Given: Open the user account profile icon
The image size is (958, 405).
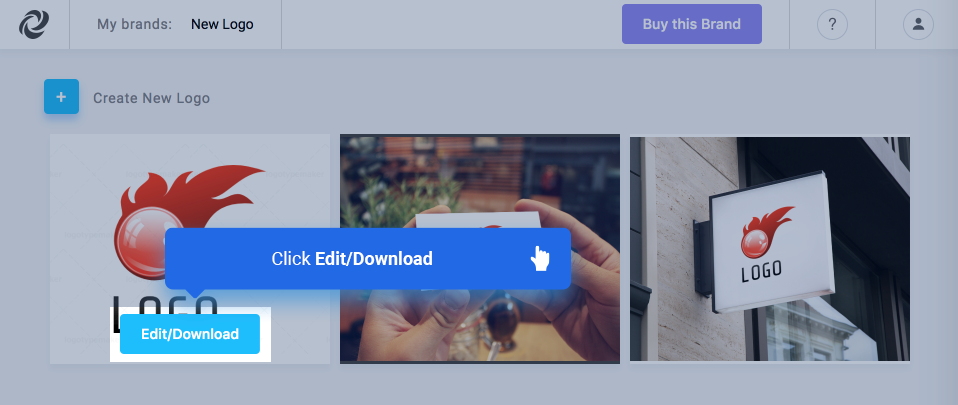Looking at the screenshot, I should [x=918, y=24].
